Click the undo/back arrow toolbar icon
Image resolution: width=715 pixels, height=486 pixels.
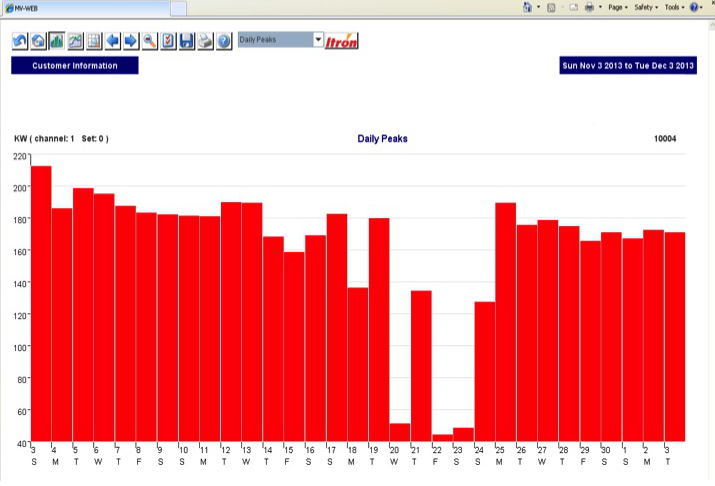(x=20, y=41)
